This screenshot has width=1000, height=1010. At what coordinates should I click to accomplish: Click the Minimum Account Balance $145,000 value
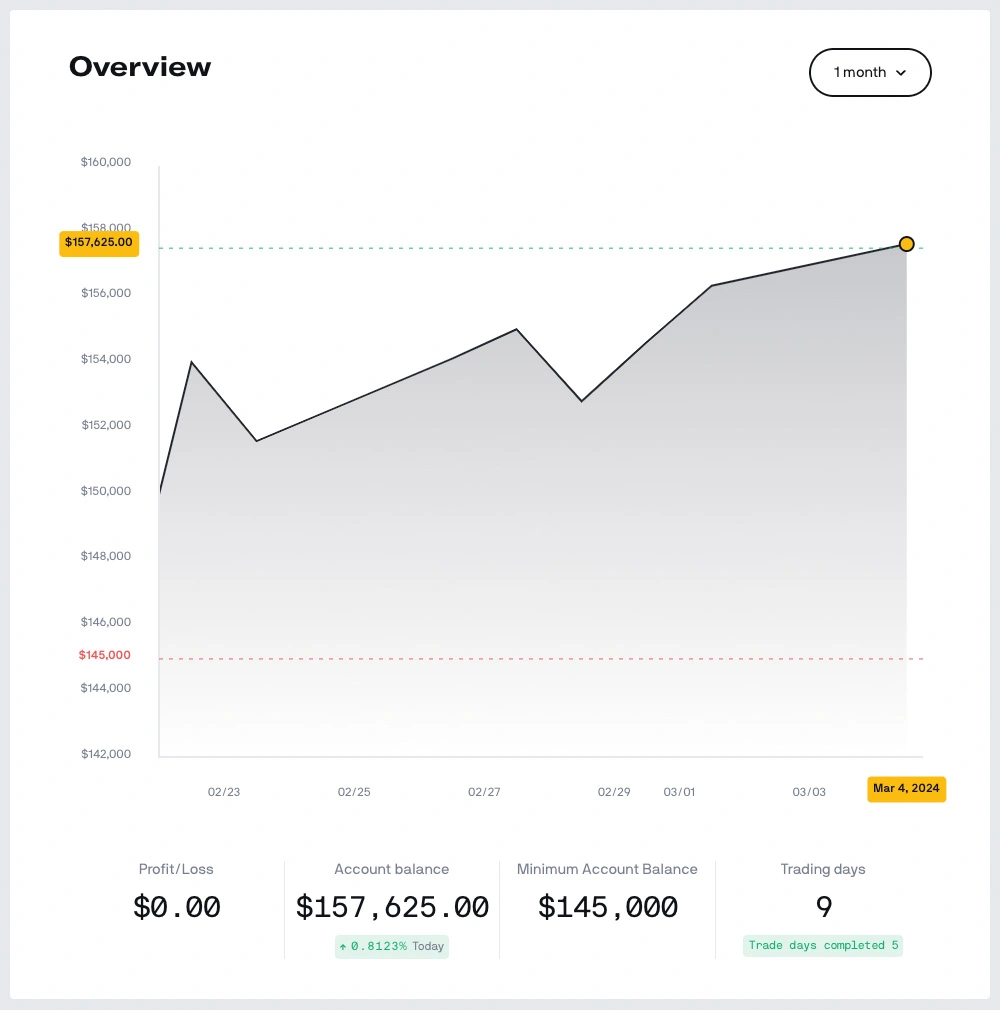point(607,907)
